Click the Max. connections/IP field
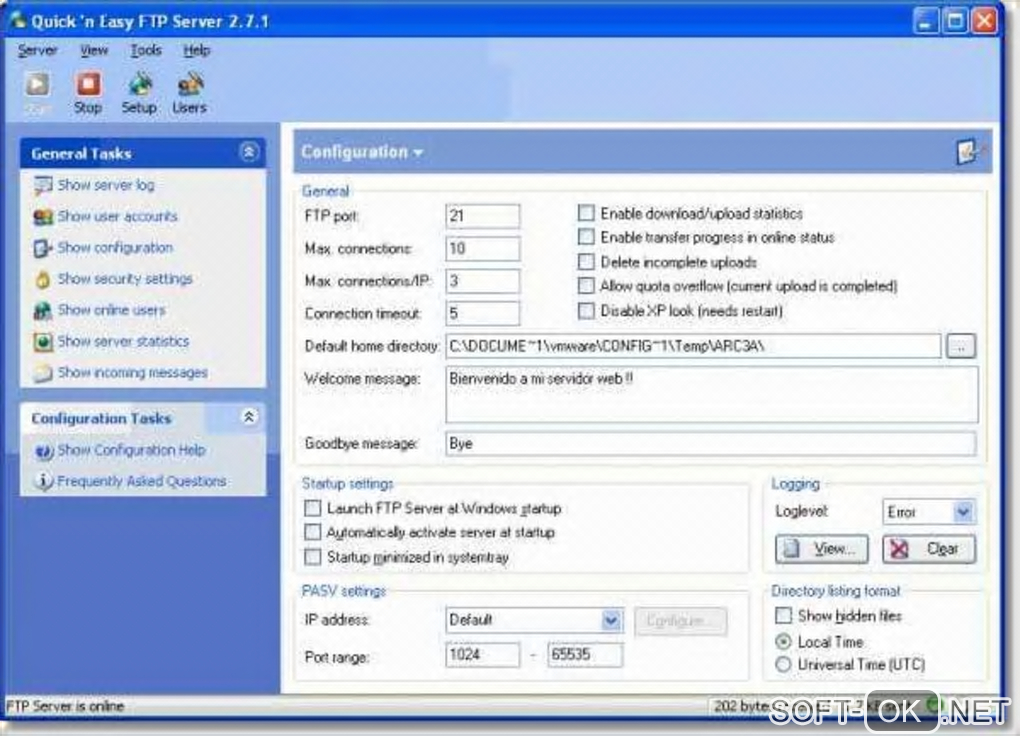This screenshot has width=1020, height=736. tap(483, 281)
